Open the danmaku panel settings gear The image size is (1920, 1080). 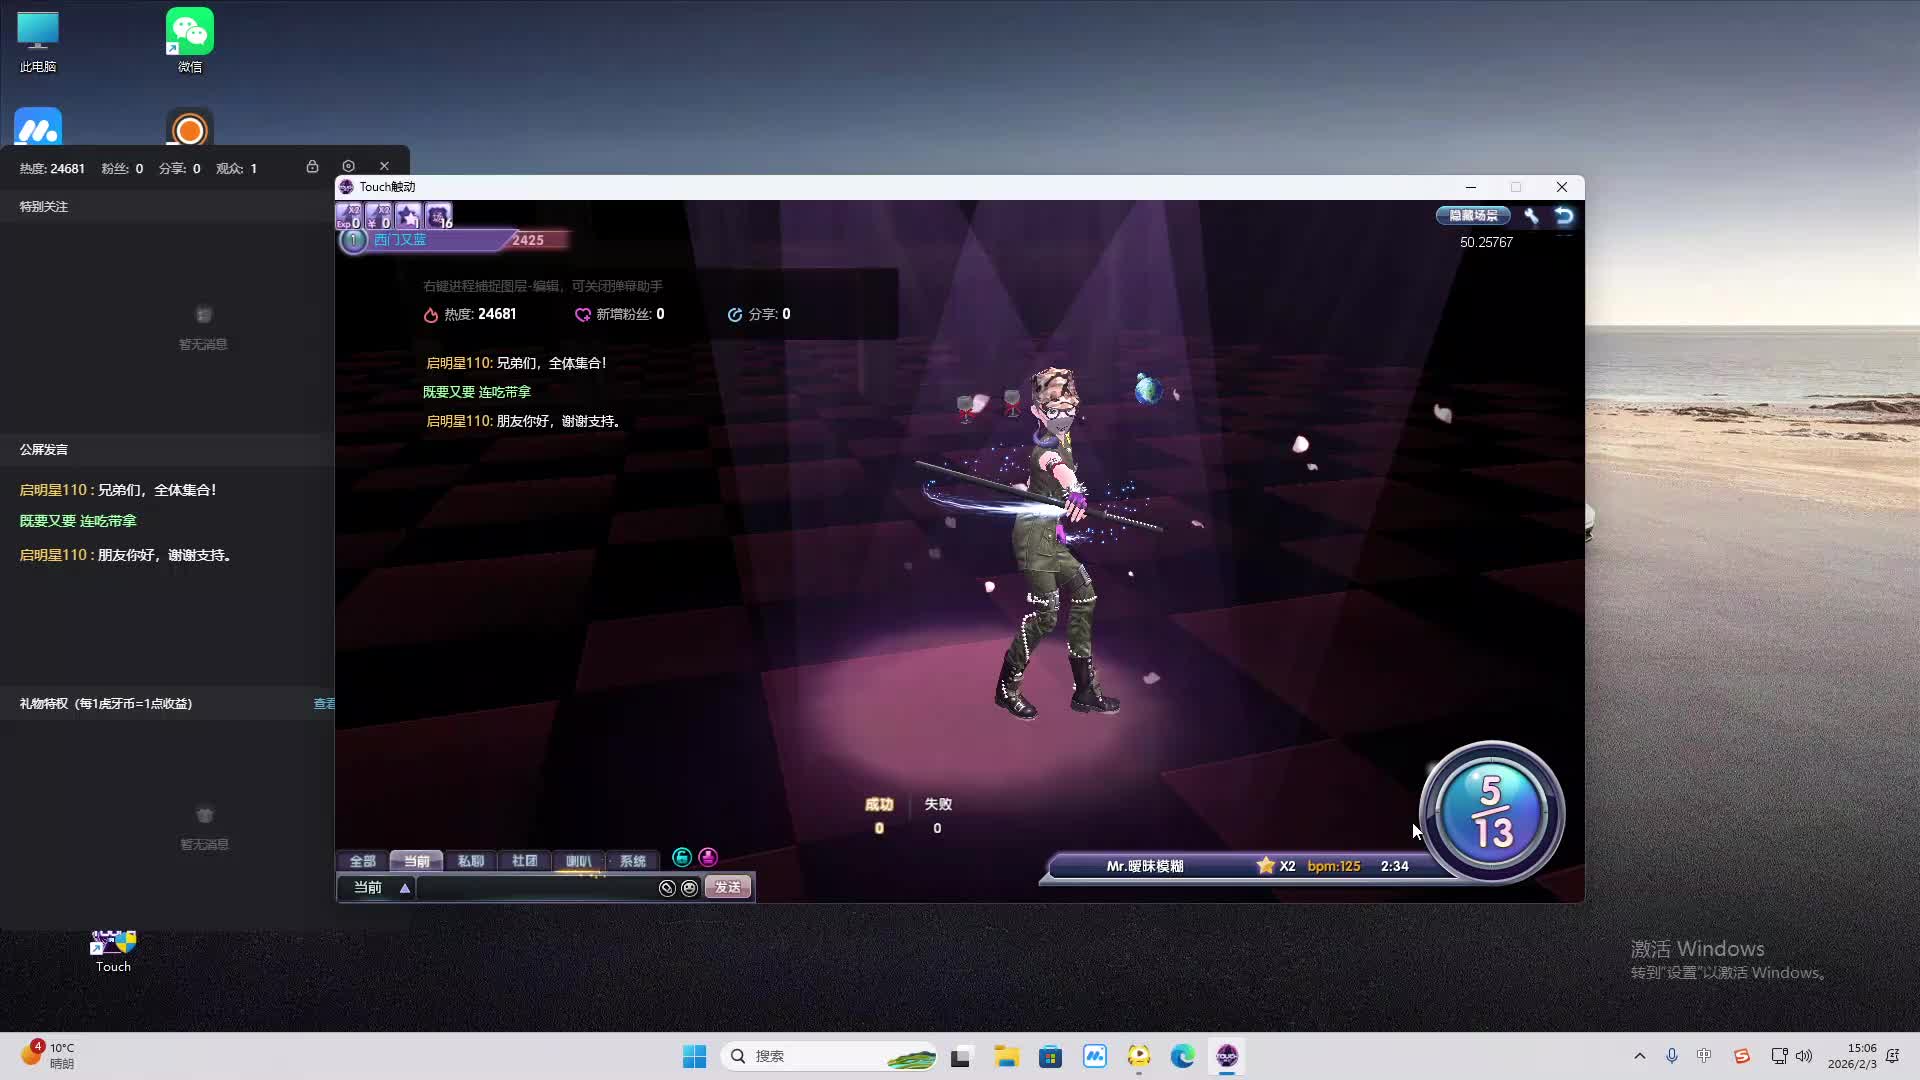[348, 167]
